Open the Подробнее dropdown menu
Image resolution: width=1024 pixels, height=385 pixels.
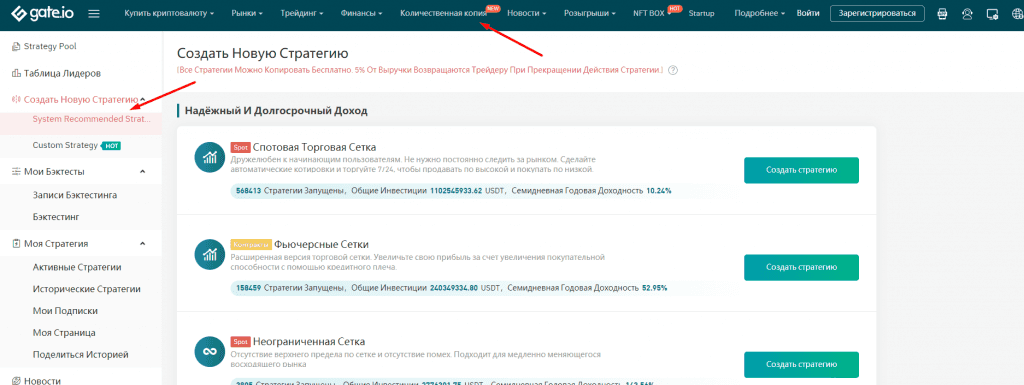tap(760, 13)
